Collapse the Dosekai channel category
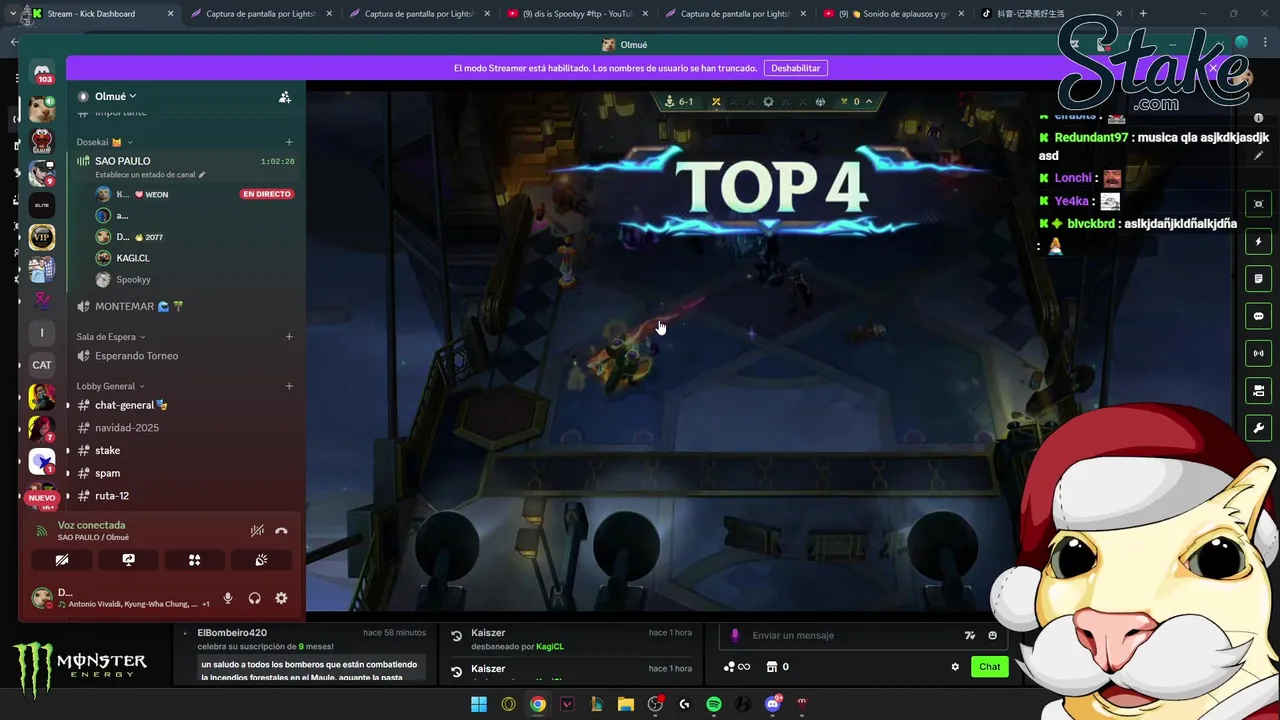1280x720 pixels. click(104, 142)
